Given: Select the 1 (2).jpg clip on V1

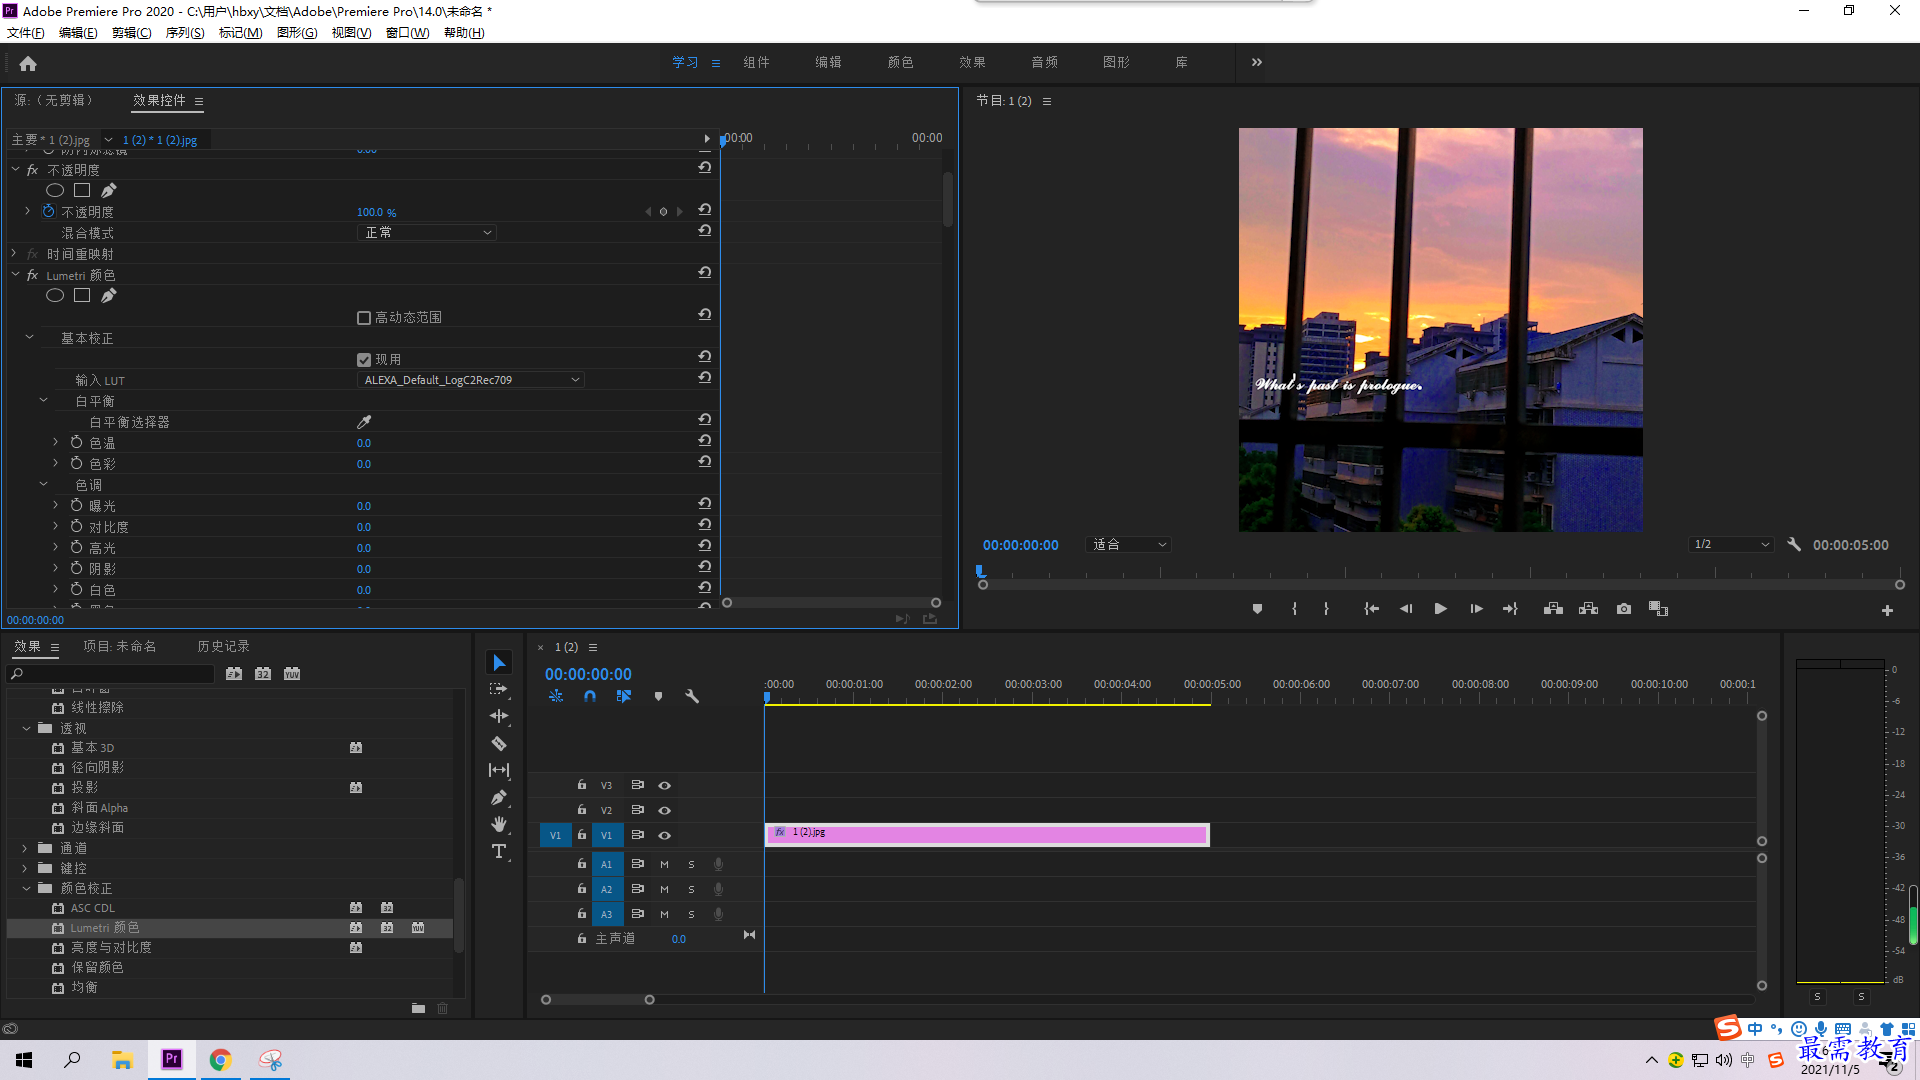Looking at the screenshot, I should pyautogui.click(x=987, y=835).
